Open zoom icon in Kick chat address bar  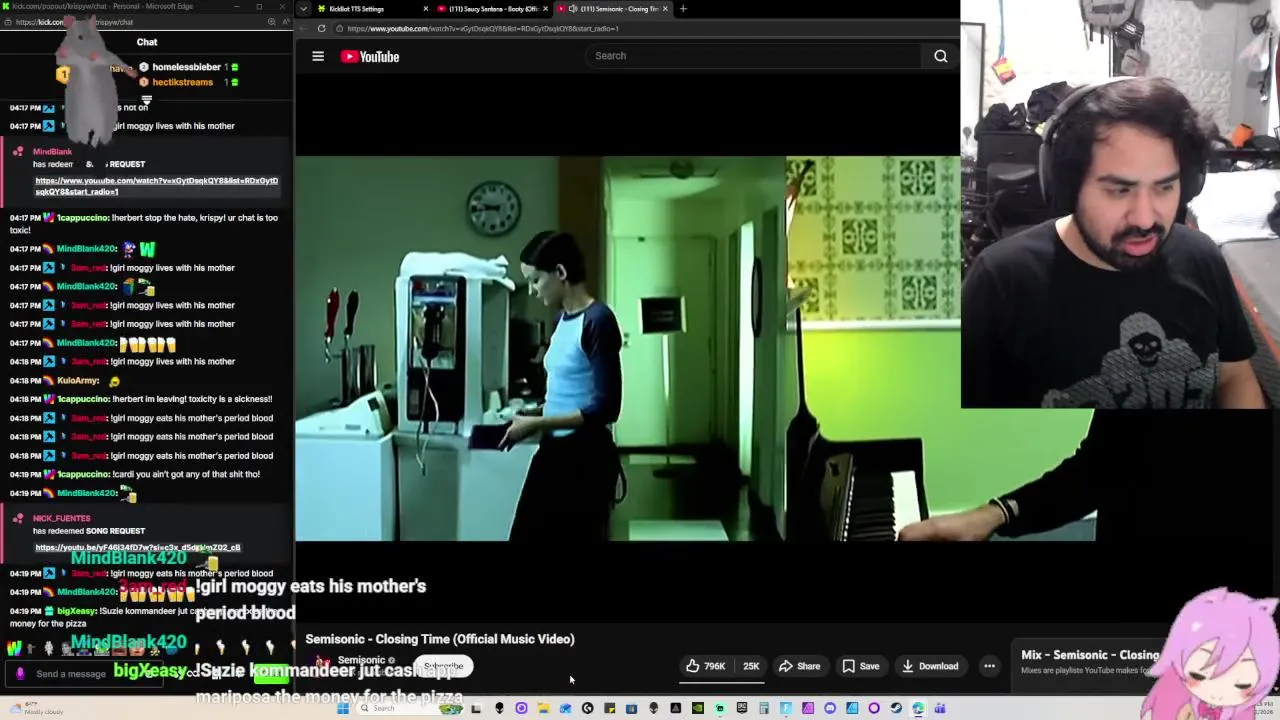[271, 22]
